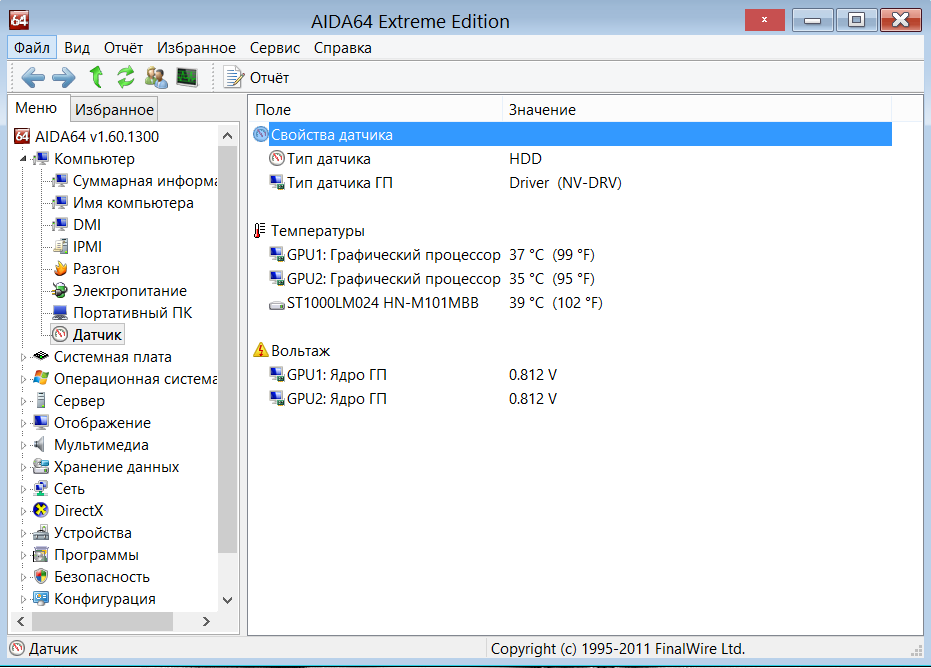Click the Отчёт report toolbar button
This screenshot has width=931, height=668.
click(256, 77)
